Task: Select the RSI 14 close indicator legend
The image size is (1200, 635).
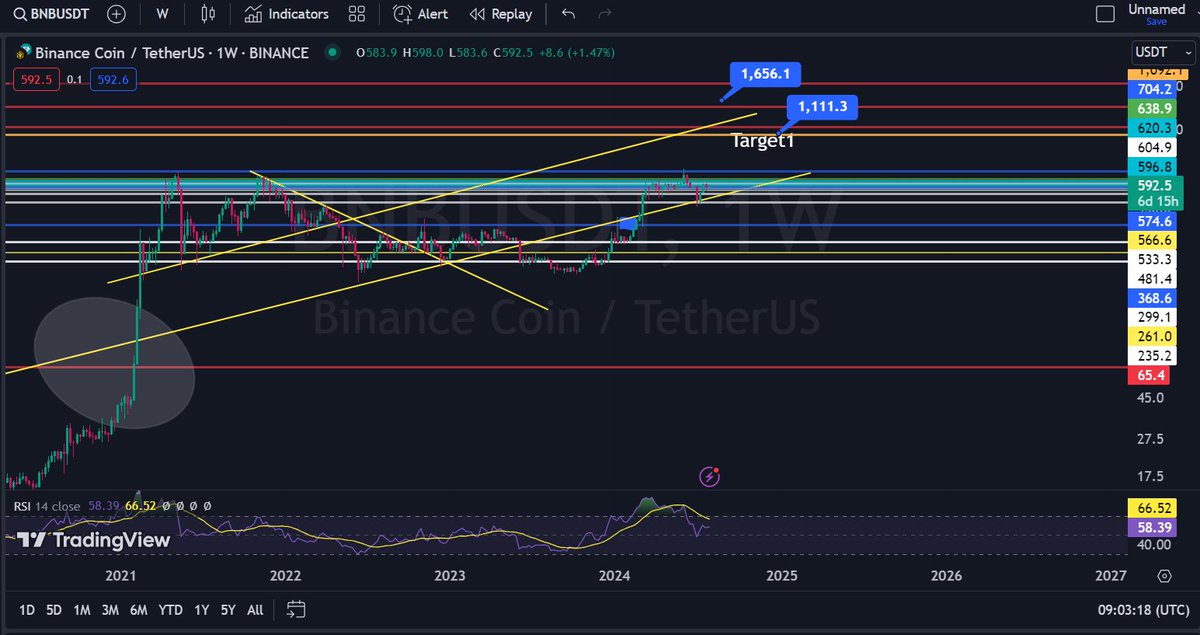Action: (x=47, y=506)
